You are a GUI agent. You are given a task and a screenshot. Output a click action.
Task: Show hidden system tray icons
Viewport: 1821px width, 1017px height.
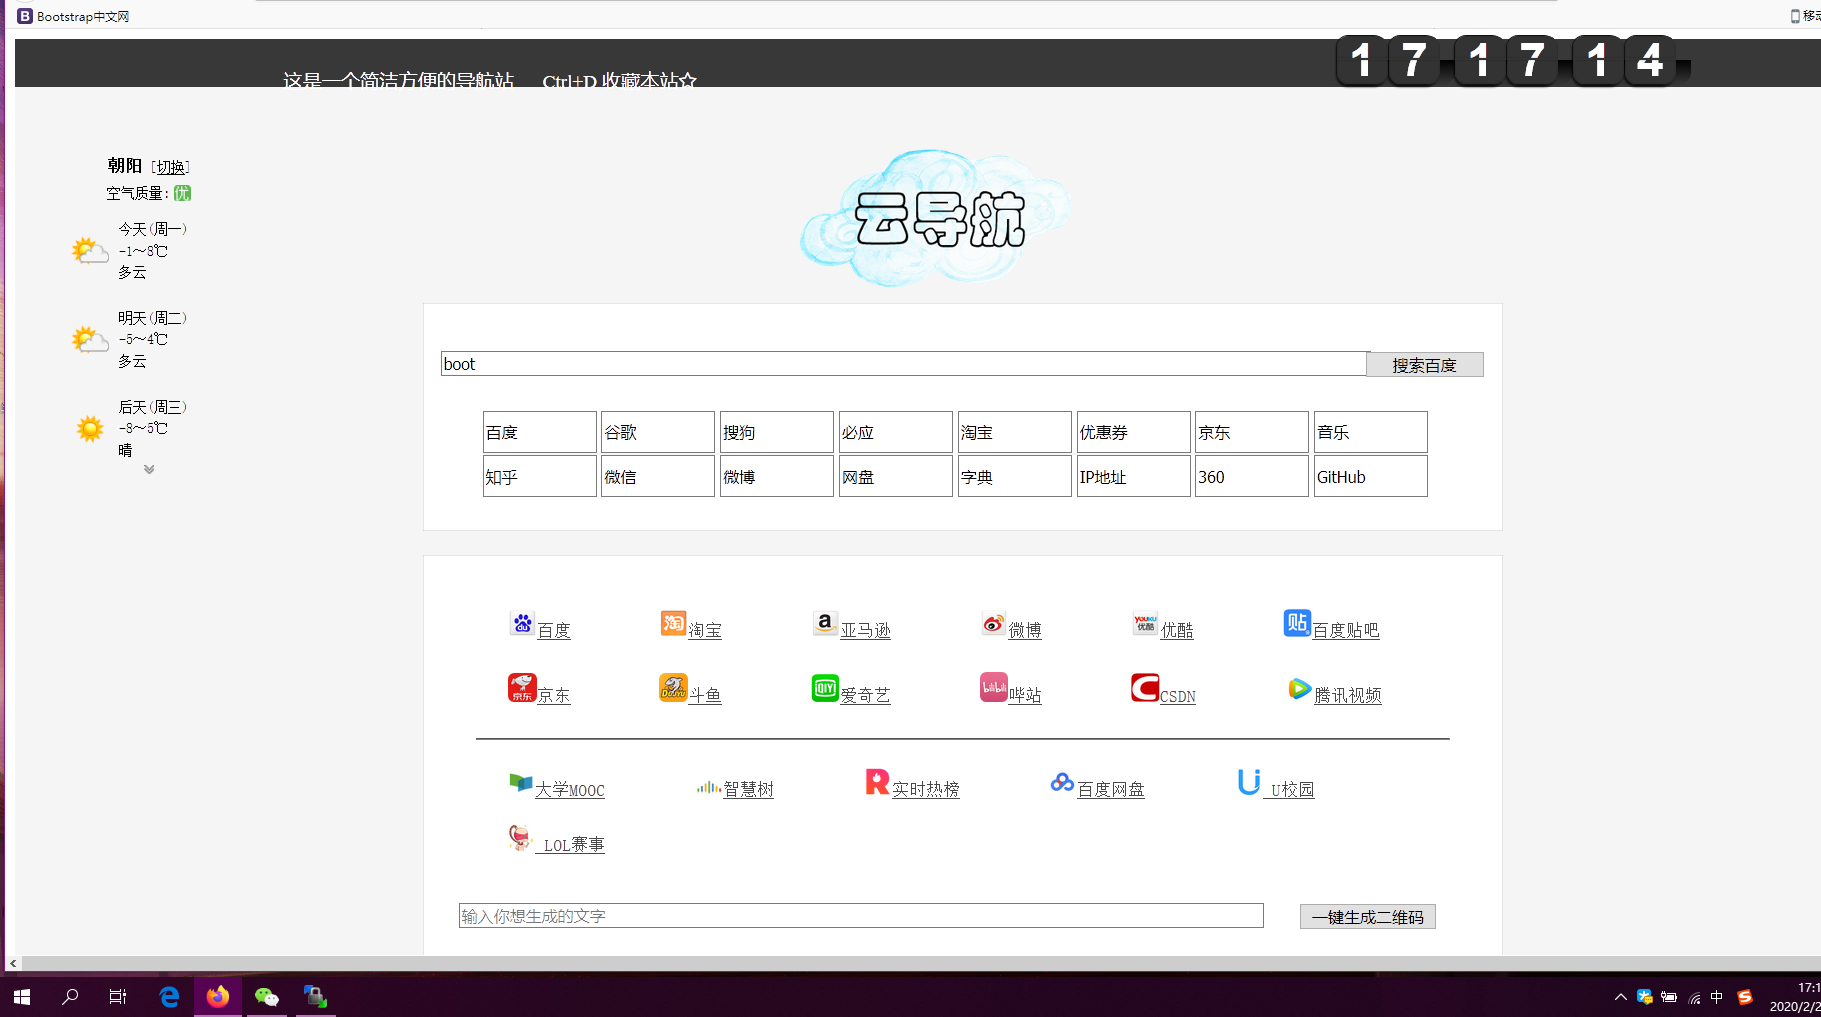[x=1620, y=997]
